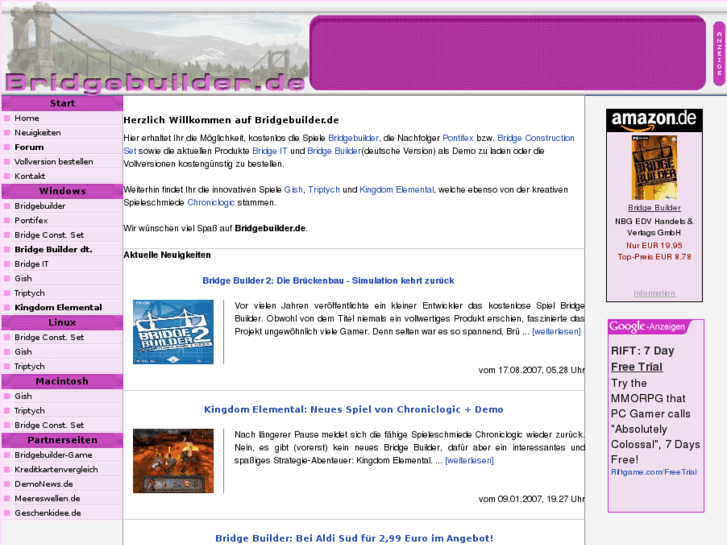Open Bridgebuilder under Windows section
The image size is (727, 545).
click(40, 206)
